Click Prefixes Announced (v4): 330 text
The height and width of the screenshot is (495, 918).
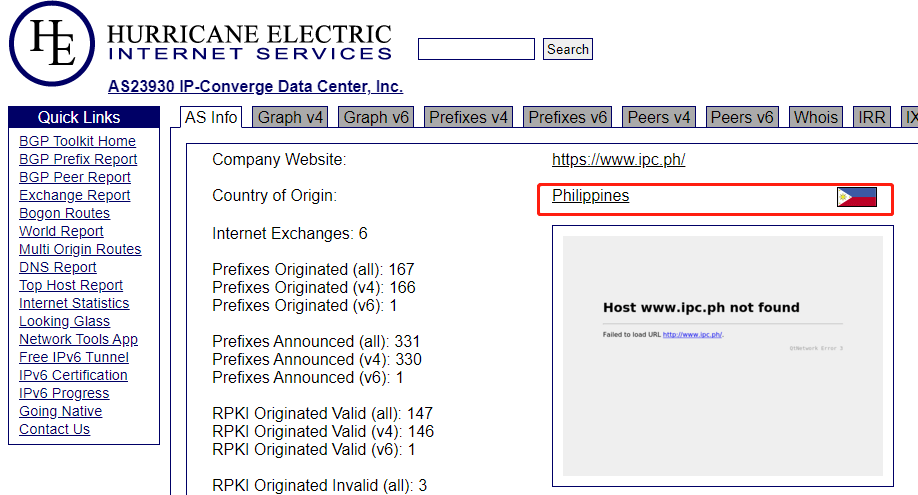(317, 360)
